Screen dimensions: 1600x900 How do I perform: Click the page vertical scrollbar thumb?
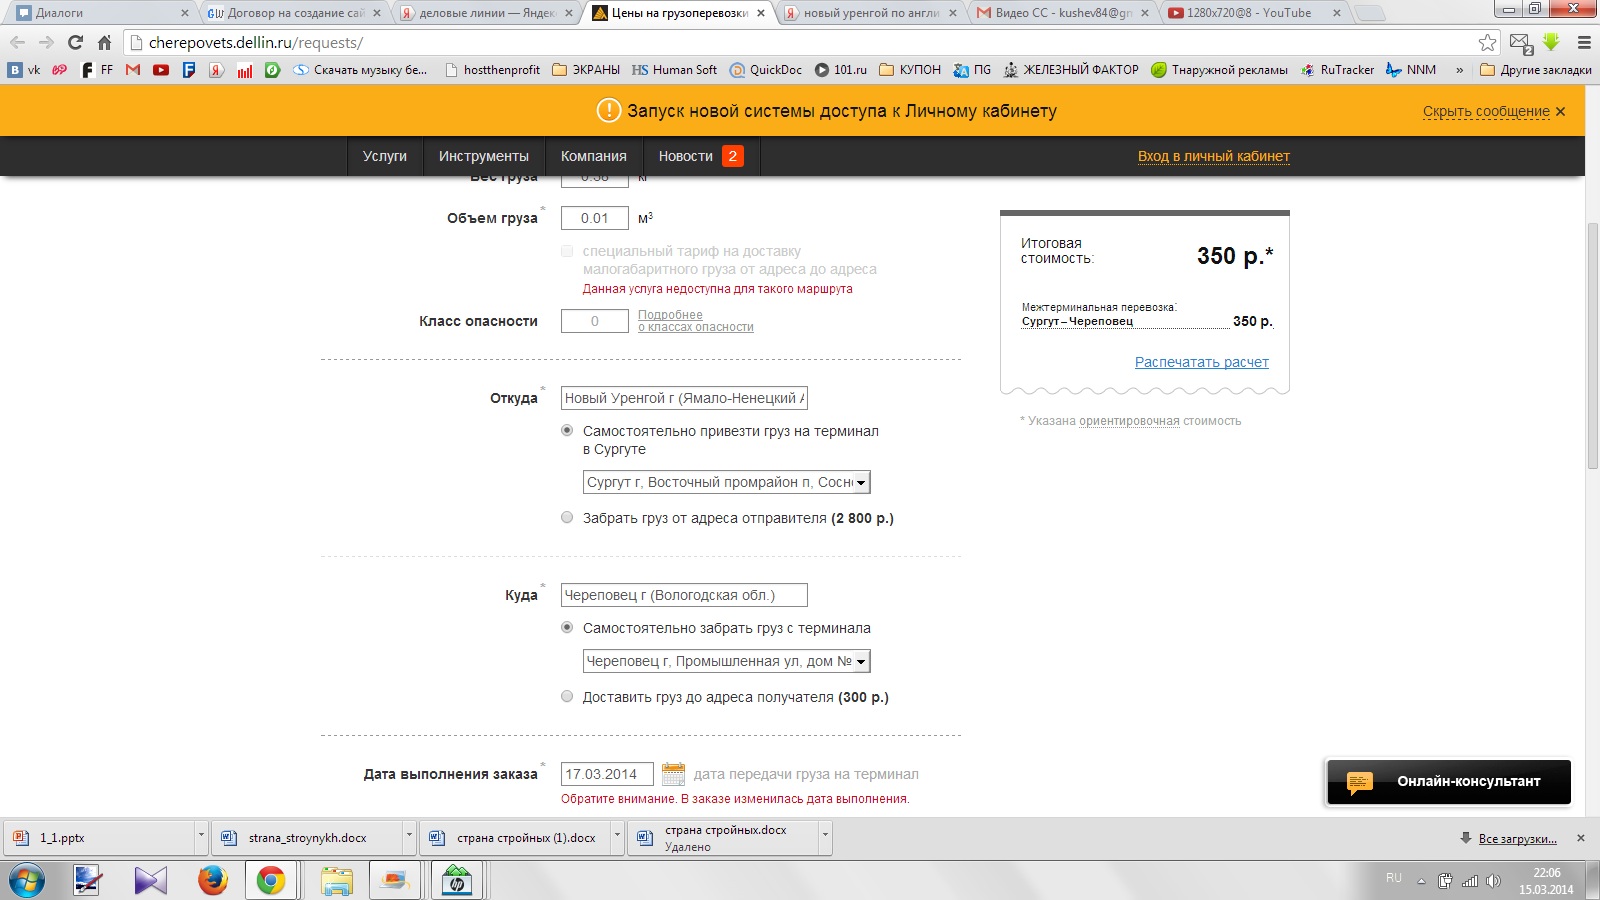click(1591, 345)
